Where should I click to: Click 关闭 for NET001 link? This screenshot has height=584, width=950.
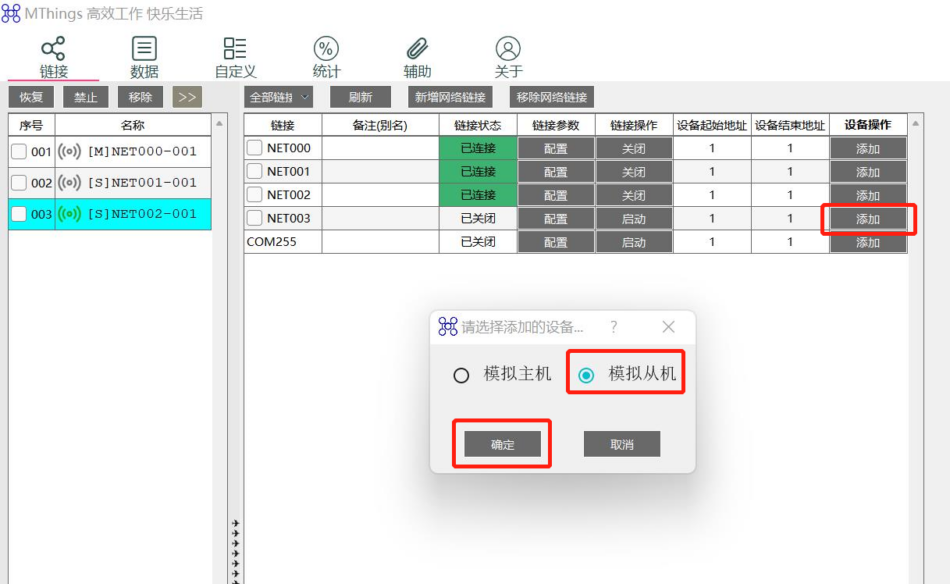pos(634,172)
